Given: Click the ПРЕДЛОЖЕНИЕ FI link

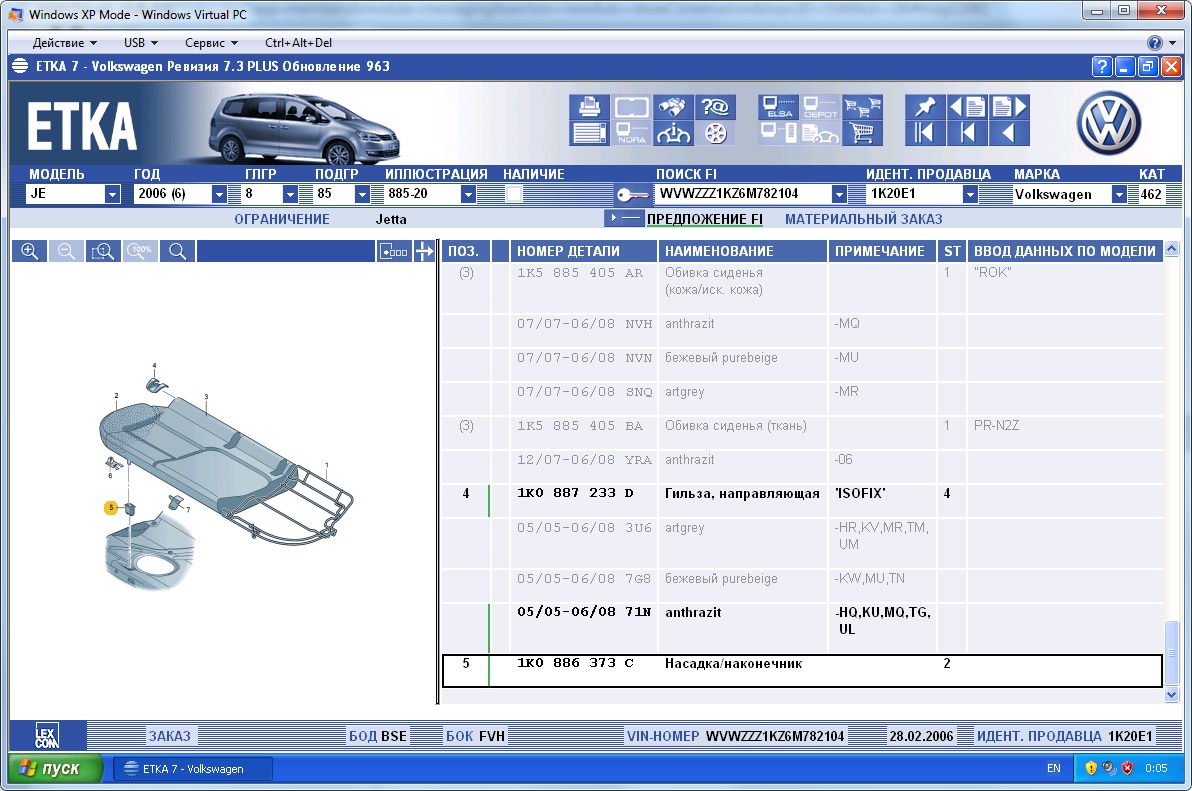Looking at the screenshot, I should (x=705, y=219).
